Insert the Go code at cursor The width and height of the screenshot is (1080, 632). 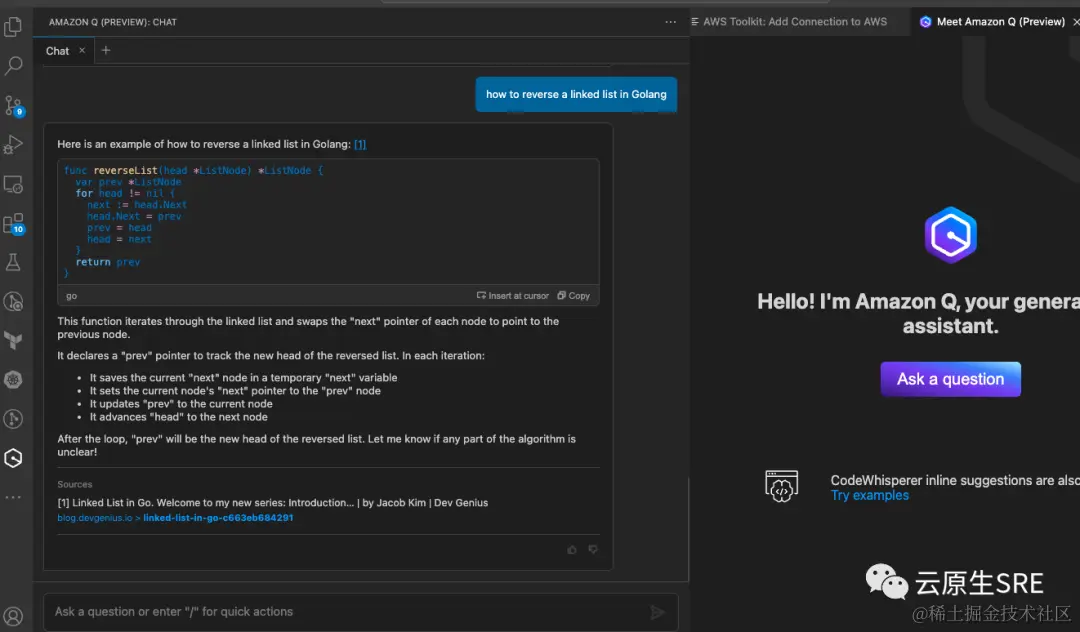(512, 295)
